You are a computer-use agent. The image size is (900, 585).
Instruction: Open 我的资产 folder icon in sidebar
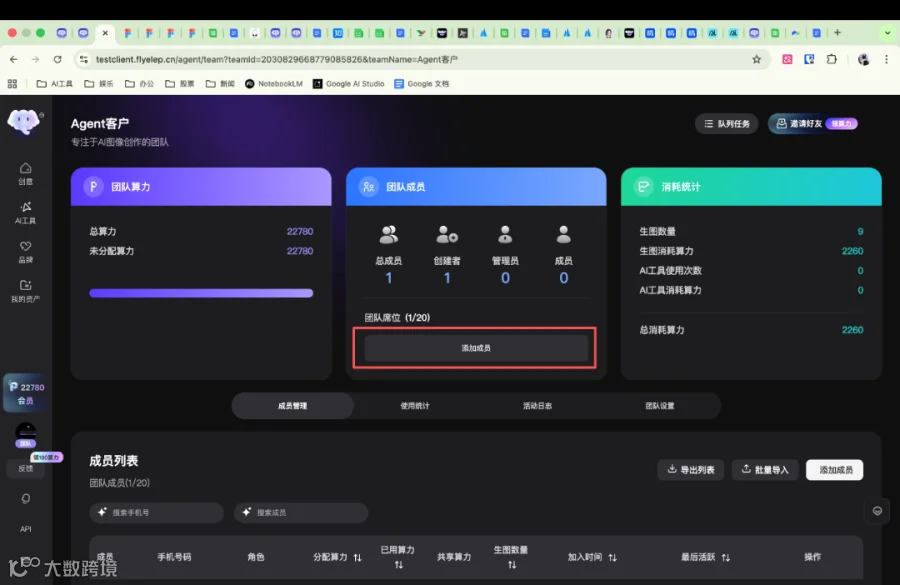(25, 291)
